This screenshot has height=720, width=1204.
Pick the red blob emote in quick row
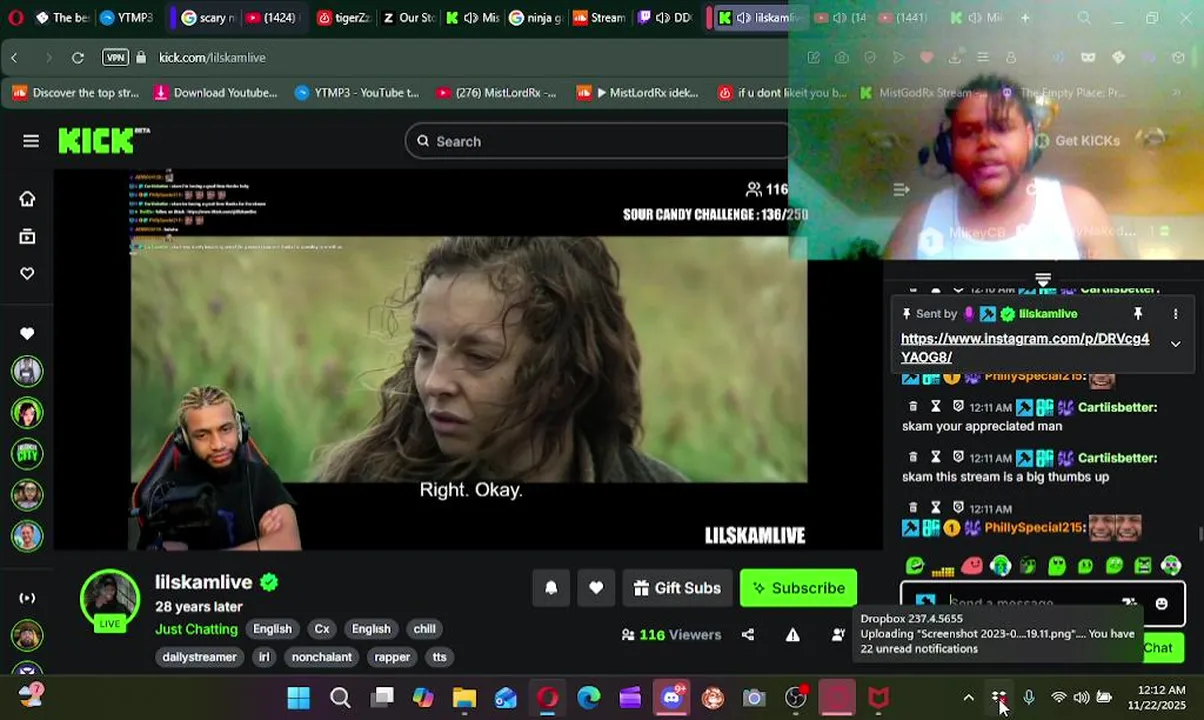pyautogui.click(x=971, y=566)
